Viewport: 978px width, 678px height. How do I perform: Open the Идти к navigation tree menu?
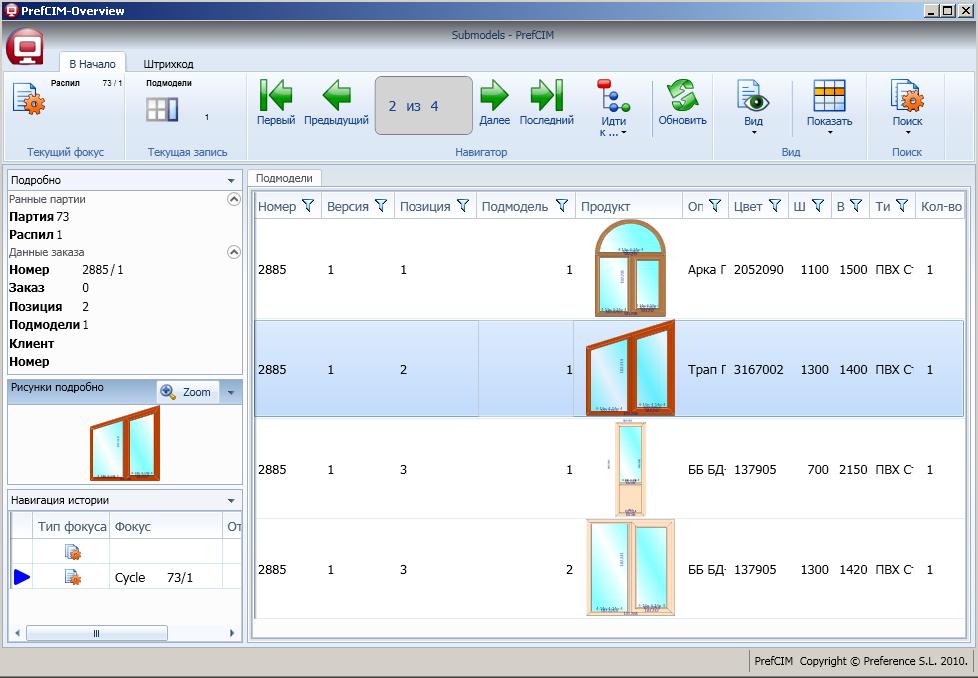(613, 107)
